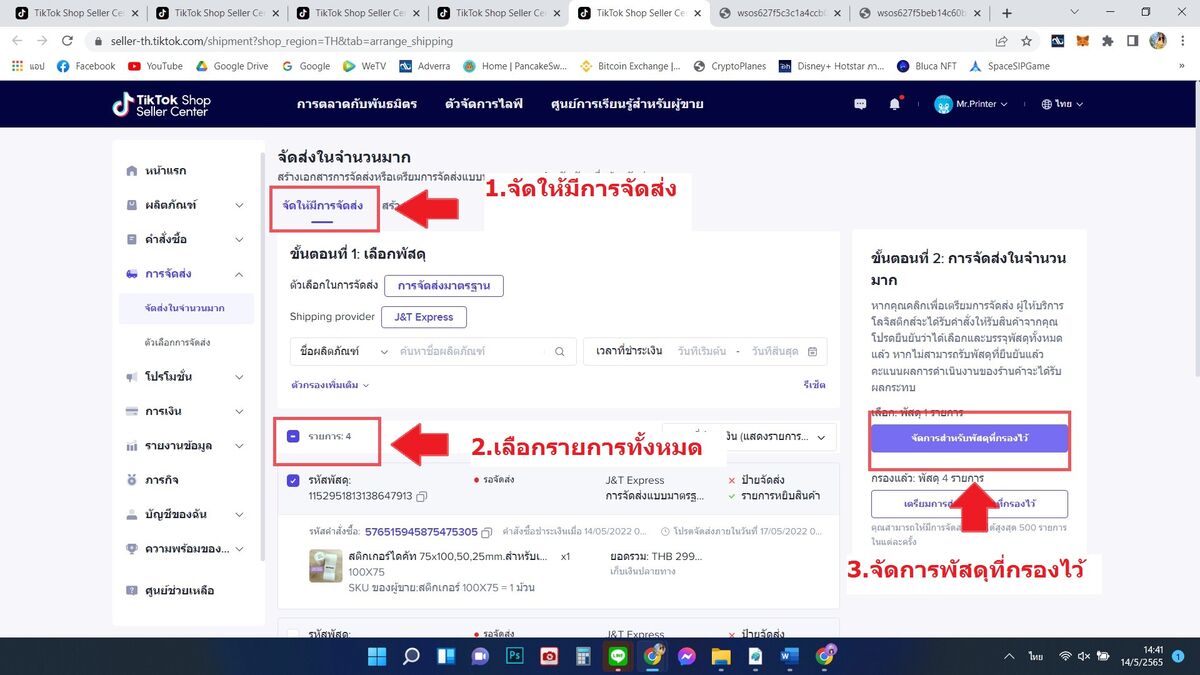Toggle the select-all checkbox beside รายการ: 4
Screen dimensions: 1200x675
click(293, 436)
